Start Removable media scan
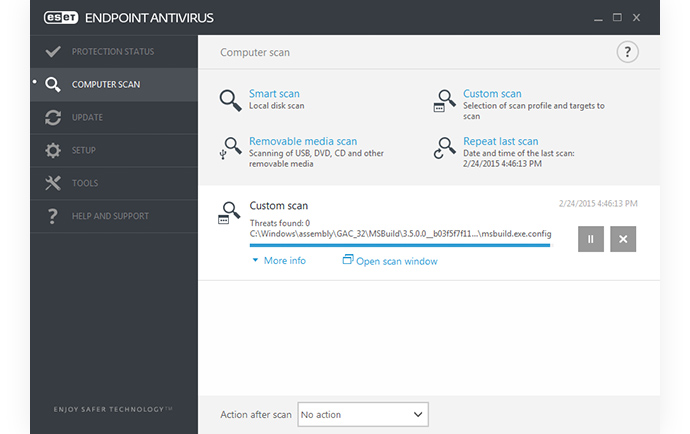690x434 pixels. (303, 141)
